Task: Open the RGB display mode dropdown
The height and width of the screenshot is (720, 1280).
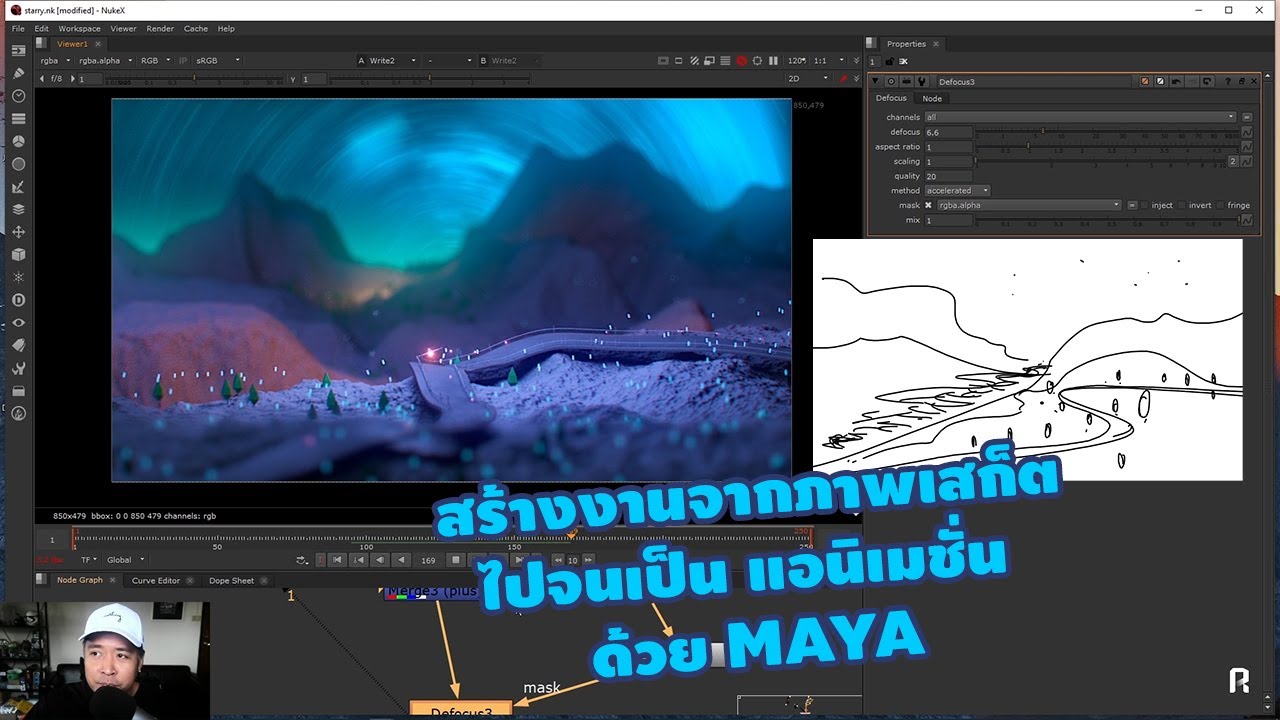Action: pos(155,61)
